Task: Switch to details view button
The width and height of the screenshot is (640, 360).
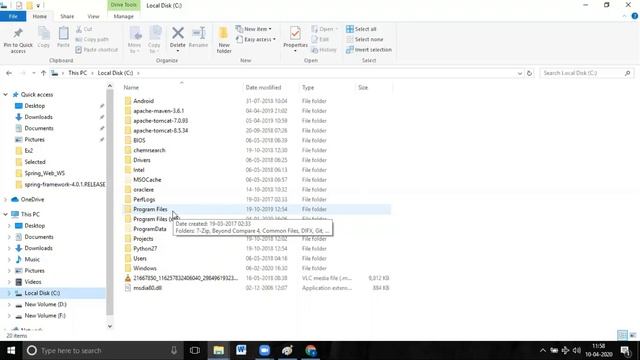Action: tap(622, 335)
